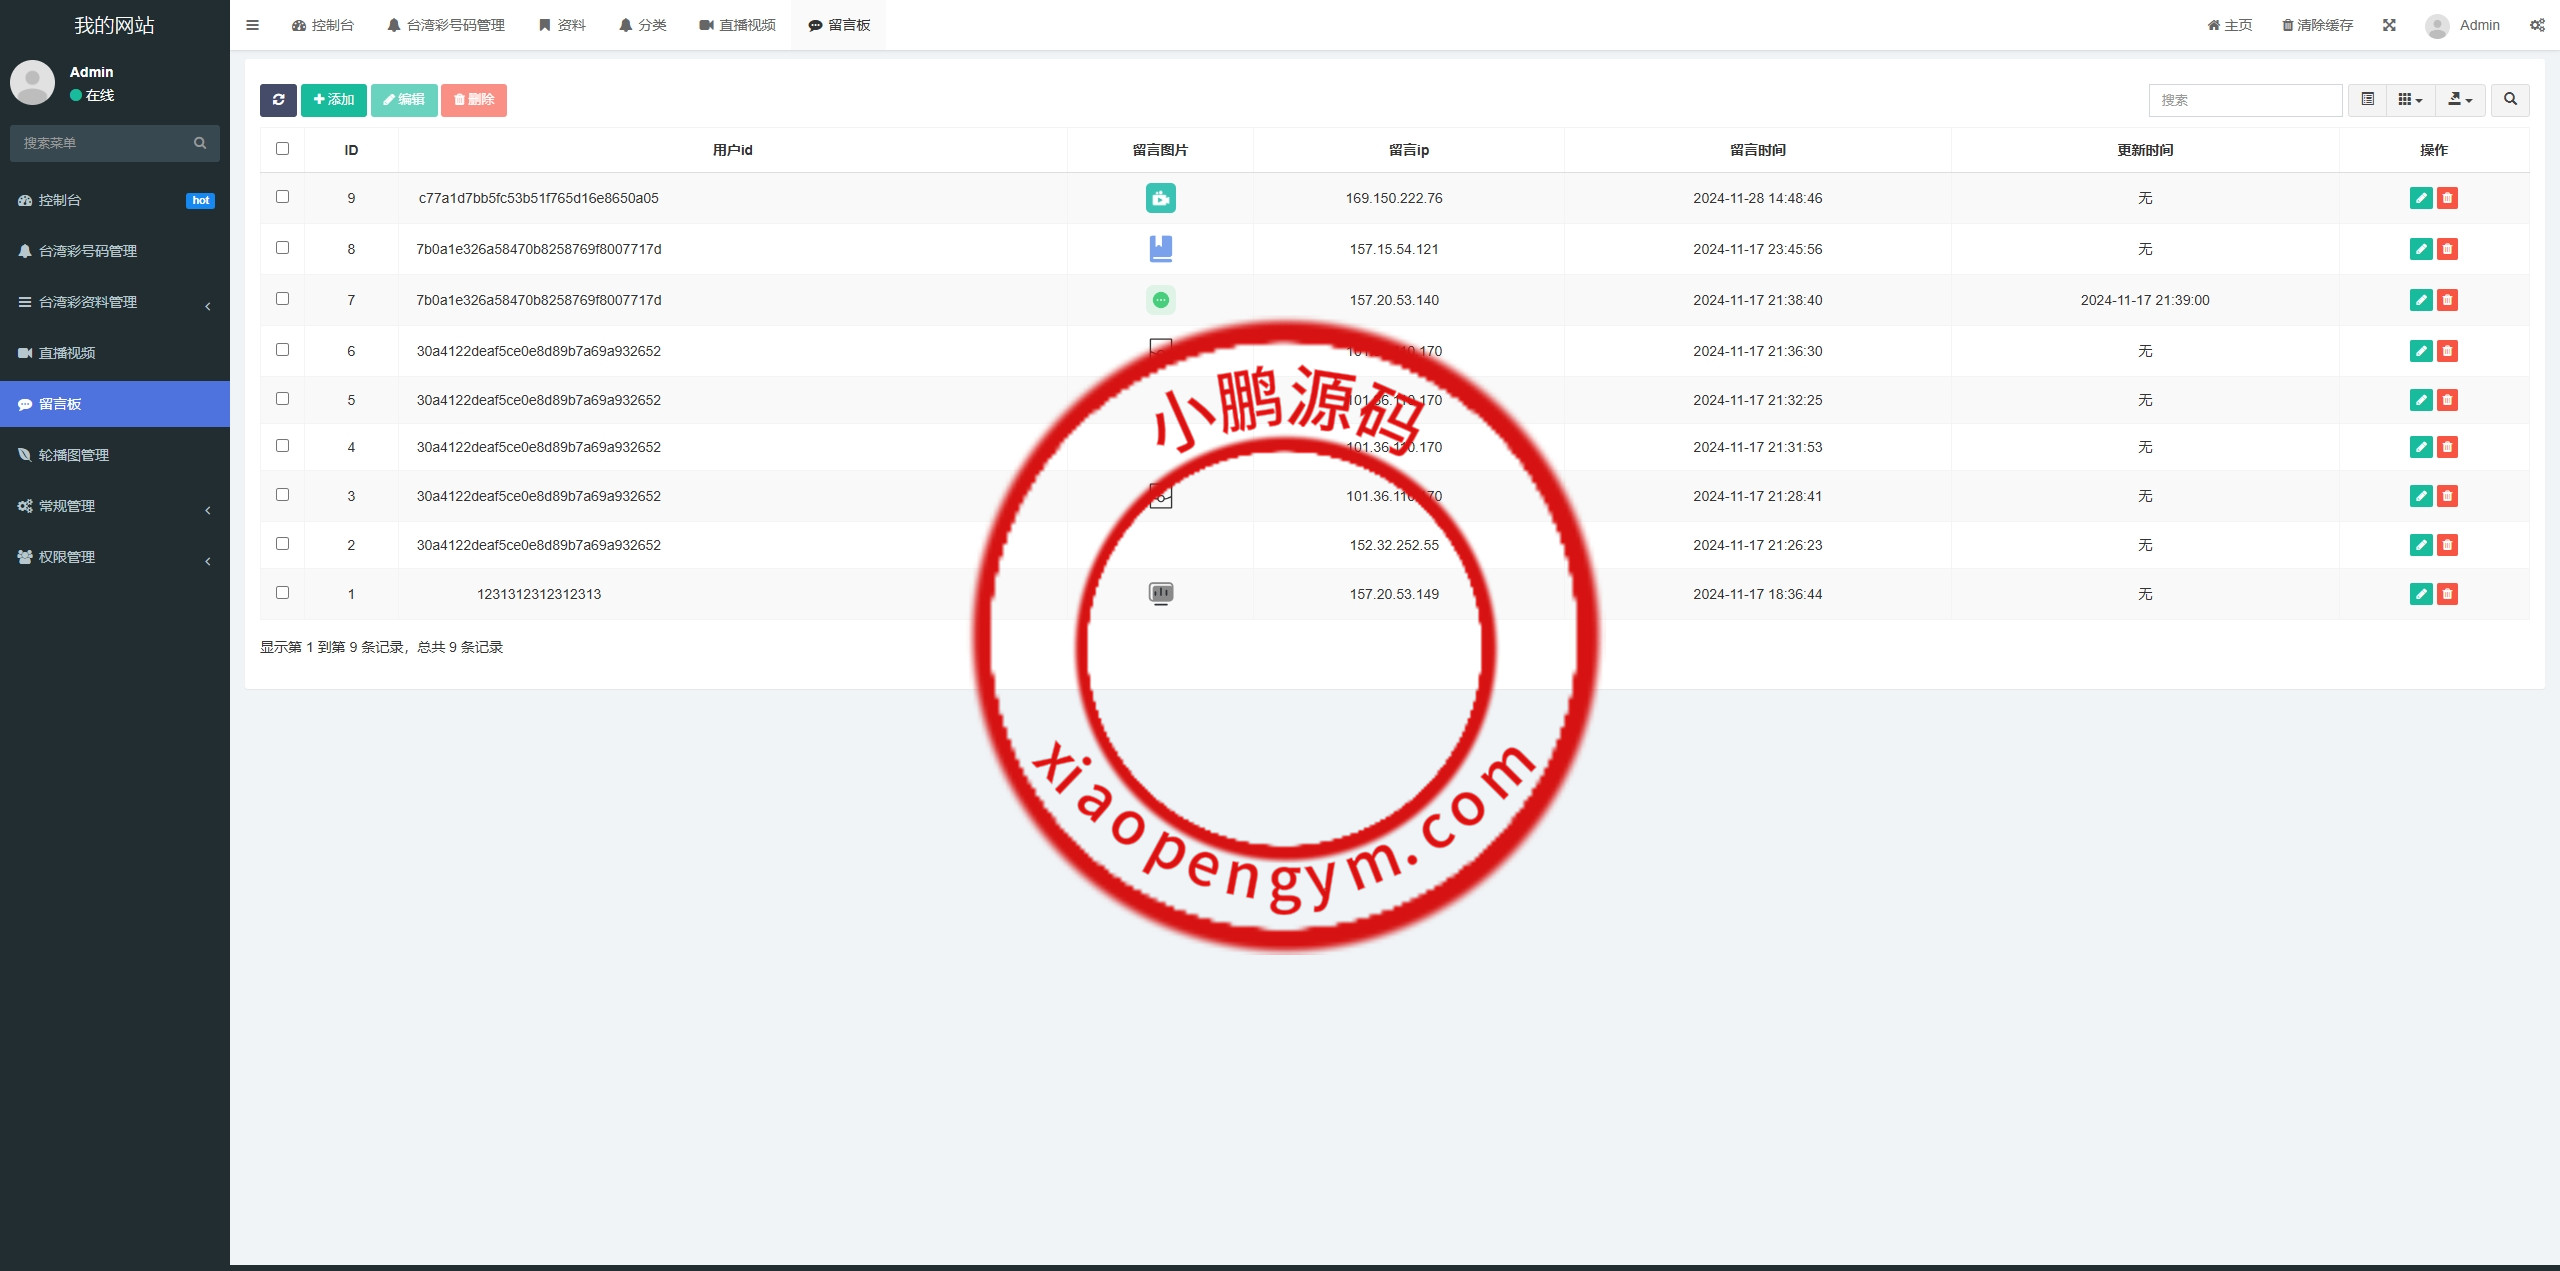Image resolution: width=2560 pixels, height=1271 pixels.
Task: Select checkbox for row ID 2
Action: (282, 544)
